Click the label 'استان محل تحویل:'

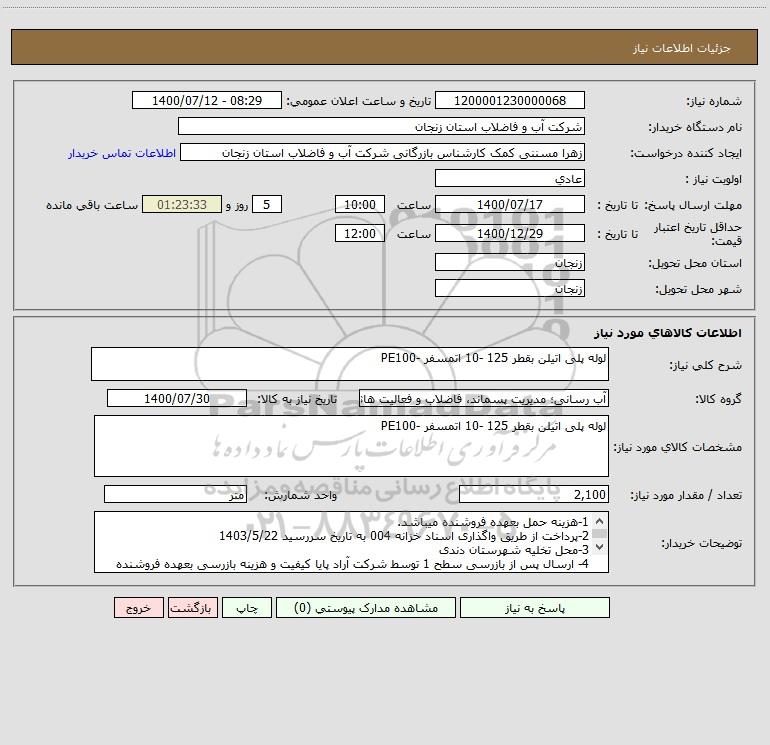695,263
